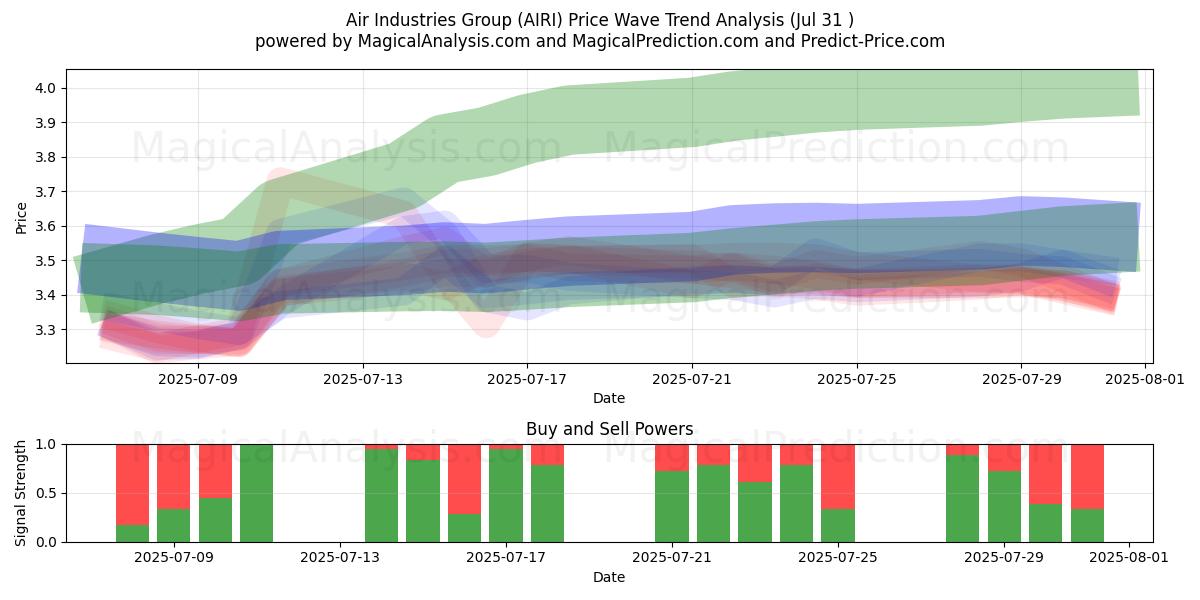
Task: Select the 0.5 signal strength tick
Action: (47, 493)
